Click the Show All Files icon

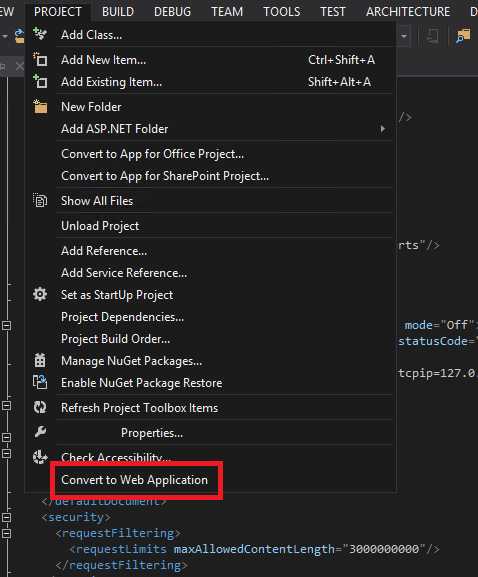[40, 201]
